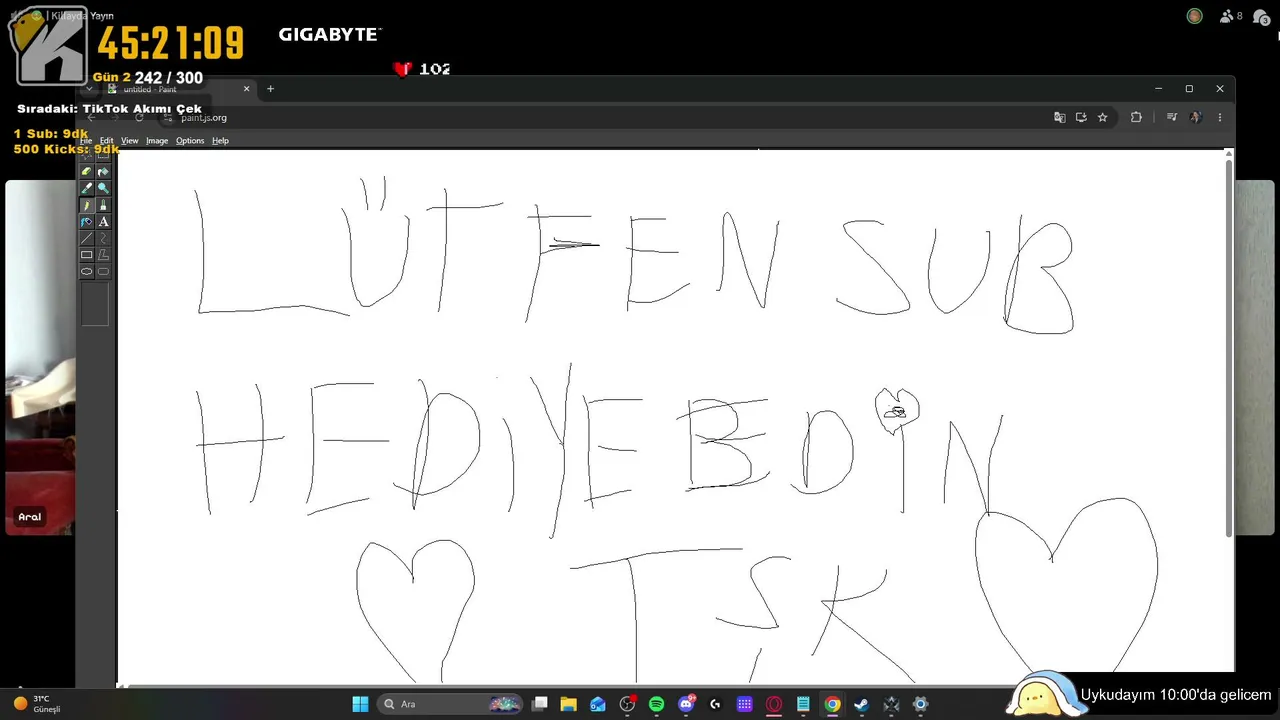Open Logitech G HUB from the taskbar
The image size is (1280, 720).
tap(715, 704)
